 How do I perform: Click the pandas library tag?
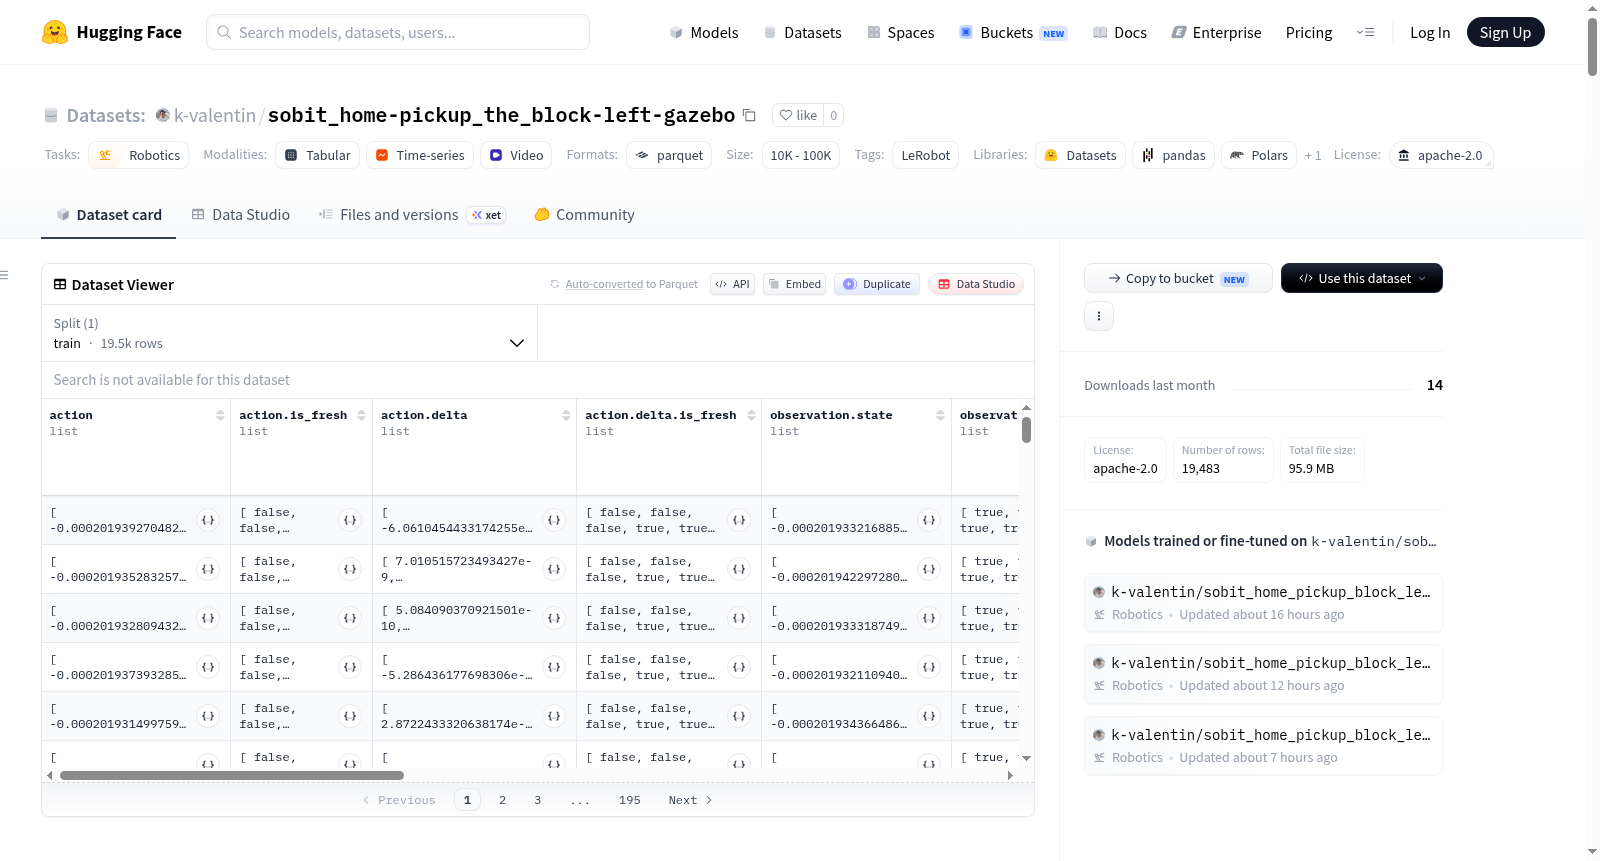point(1174,155)
